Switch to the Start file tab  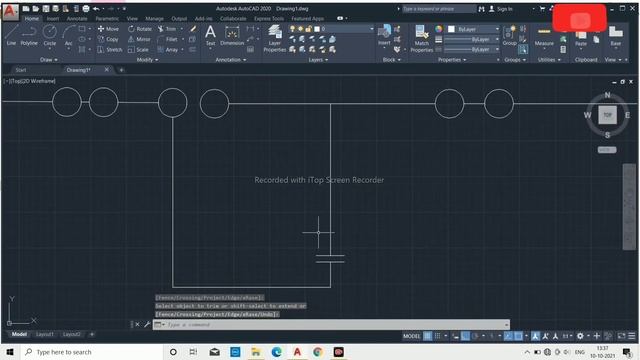click(21, 70)
